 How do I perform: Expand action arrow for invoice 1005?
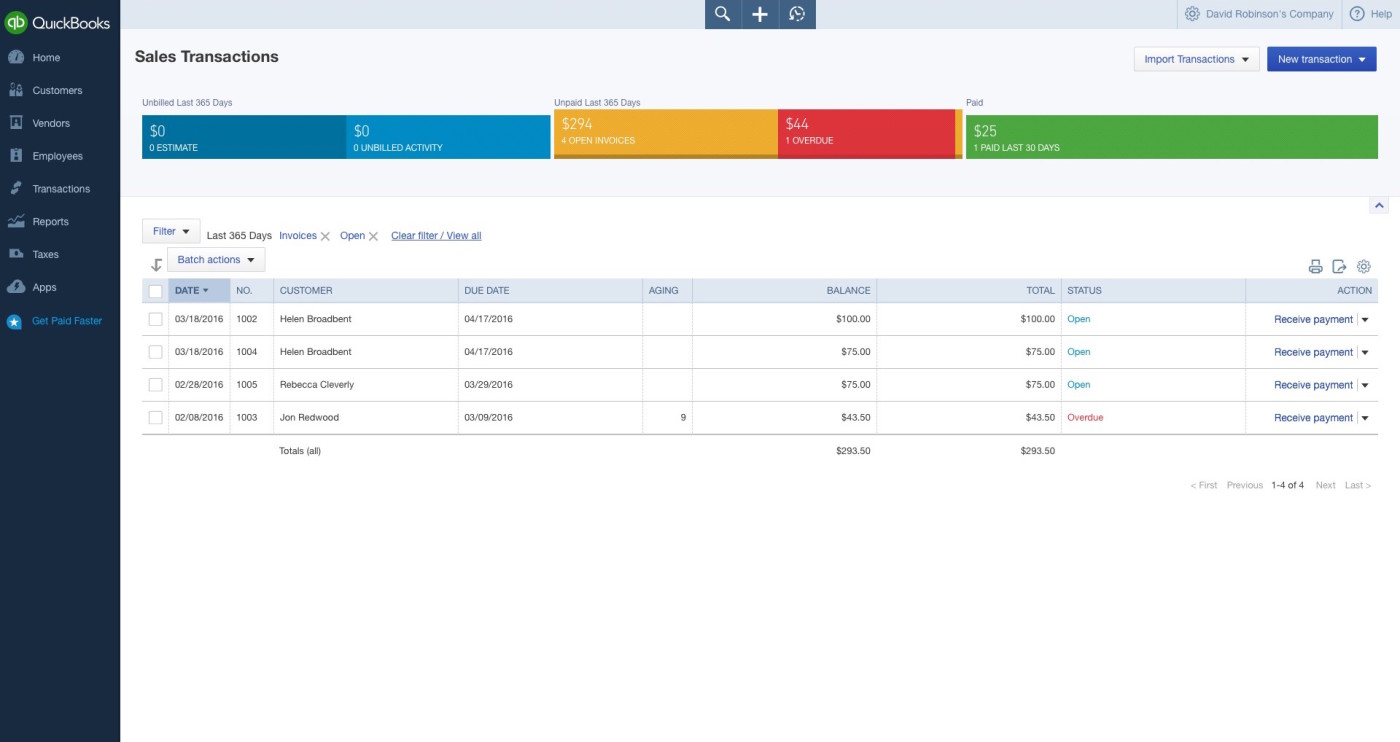click(x=1365, y=386)
